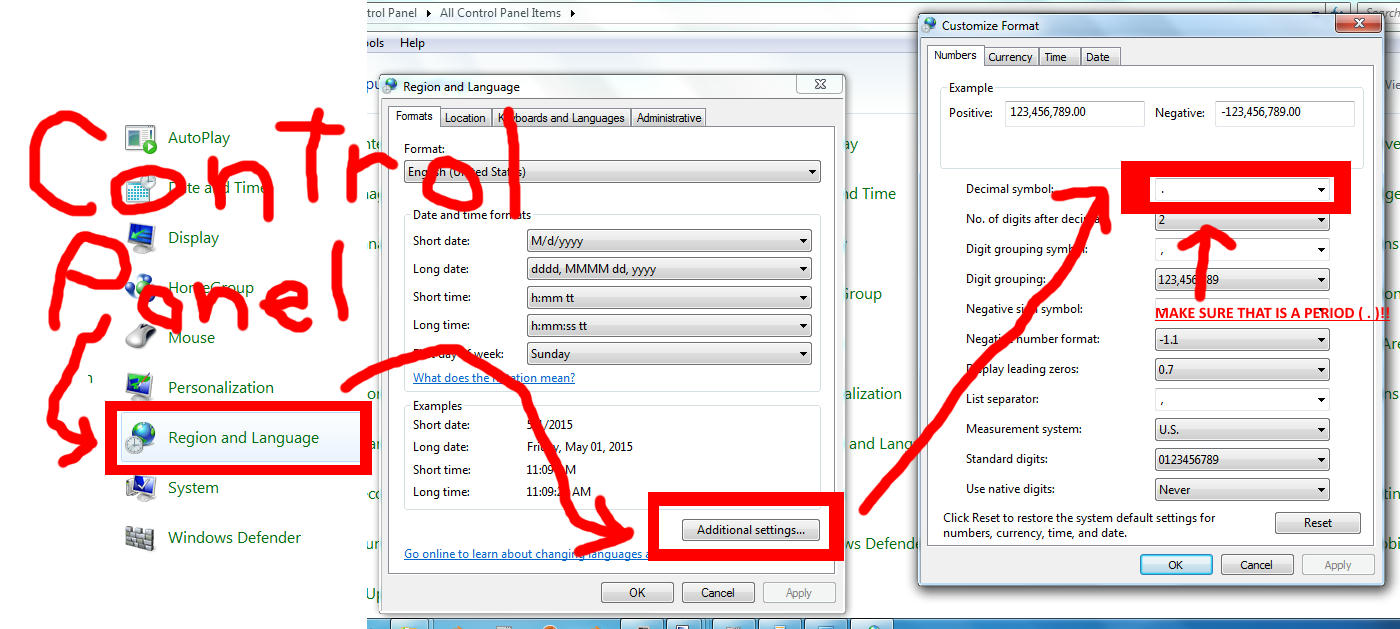This screenshot has height=629, width=1400.
Task: Open the Help menu in Control Panel
Action: tap(412, 43)
